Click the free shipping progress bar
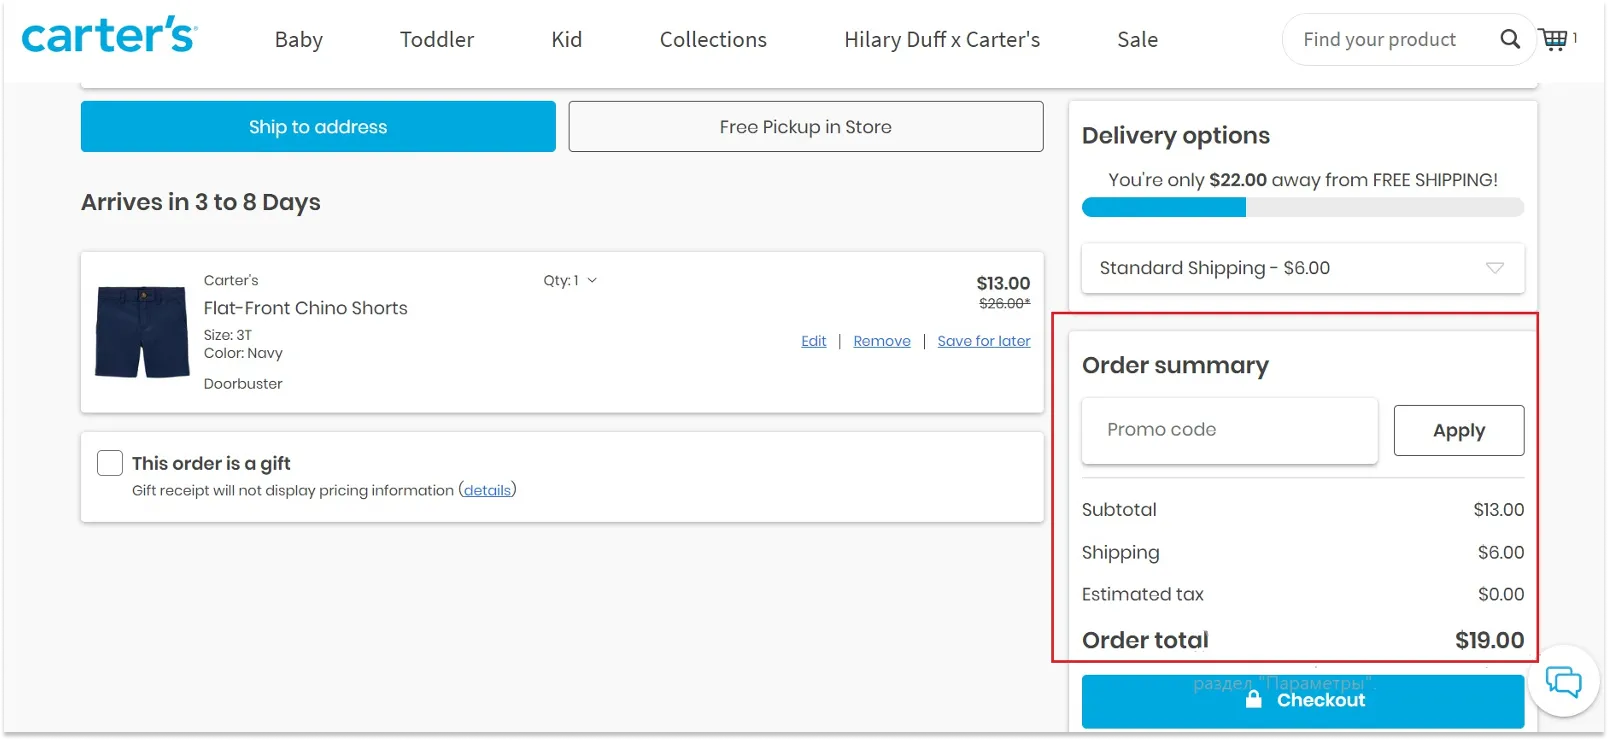1608x740 pixels. click(1302, 207)
